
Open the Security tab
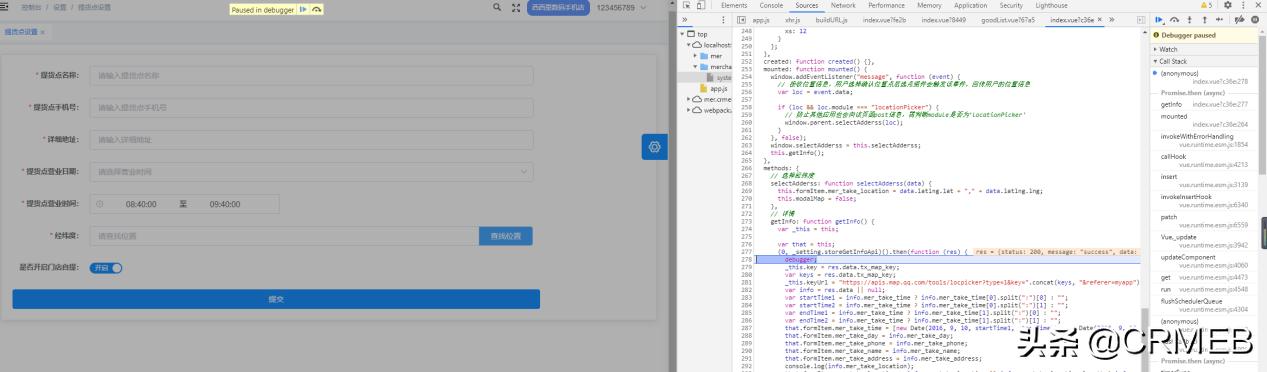[x=1011, y=6]
